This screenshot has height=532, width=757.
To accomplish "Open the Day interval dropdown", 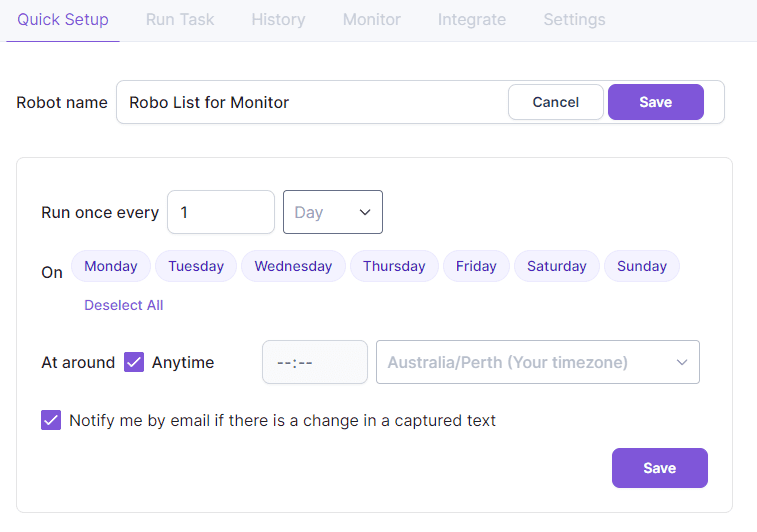I will click(333, 212).
